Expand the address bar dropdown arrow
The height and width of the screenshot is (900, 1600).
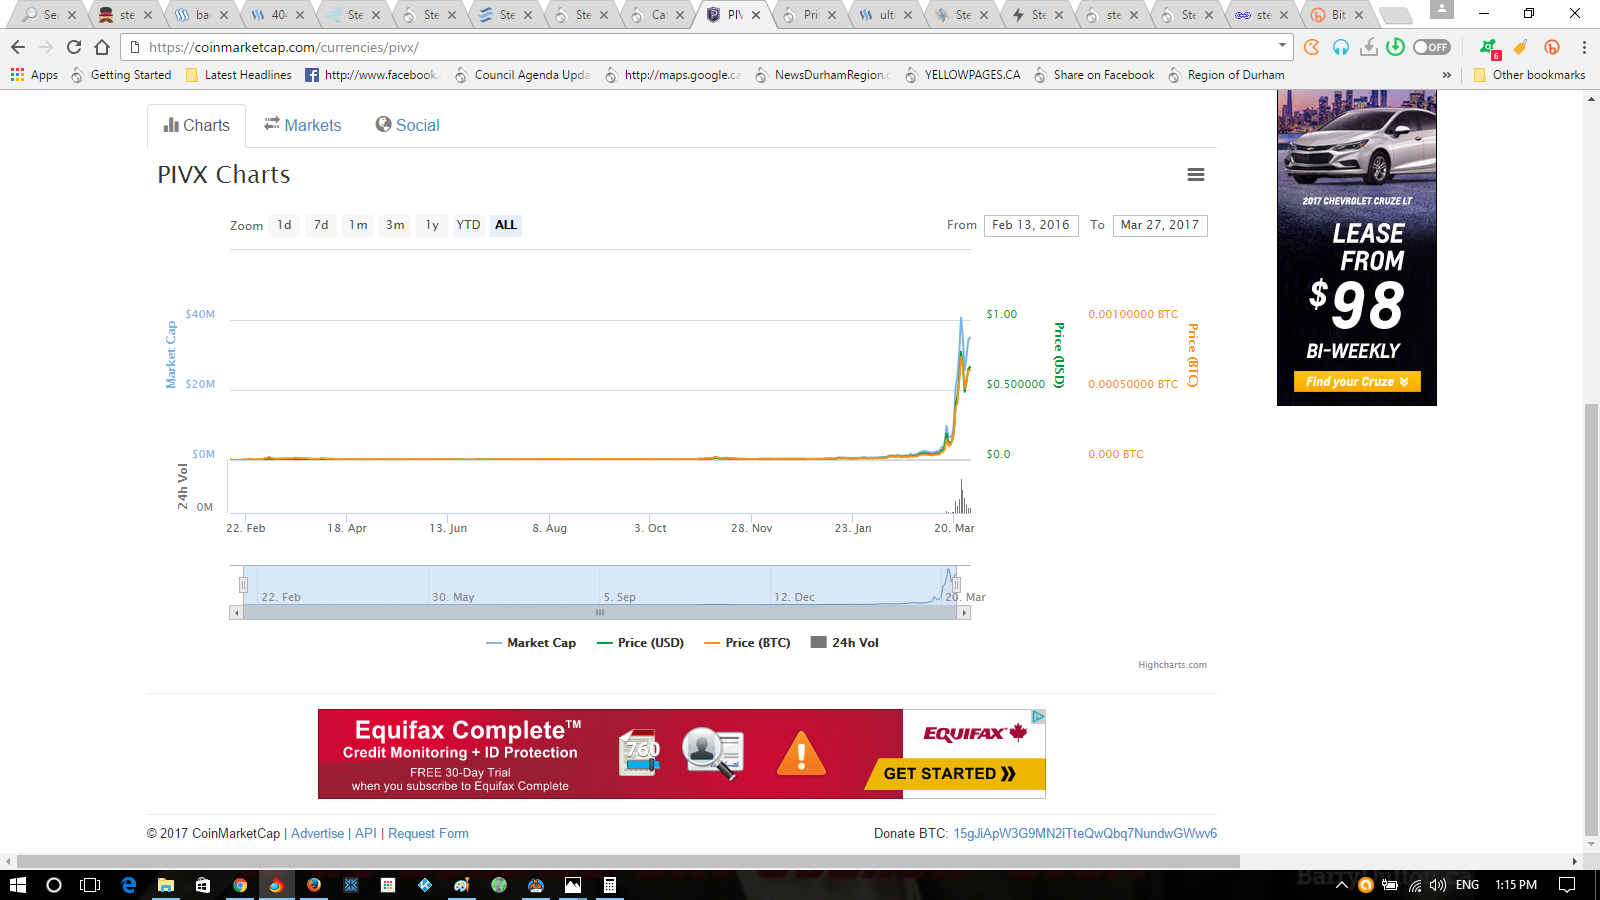[1282, 46]
